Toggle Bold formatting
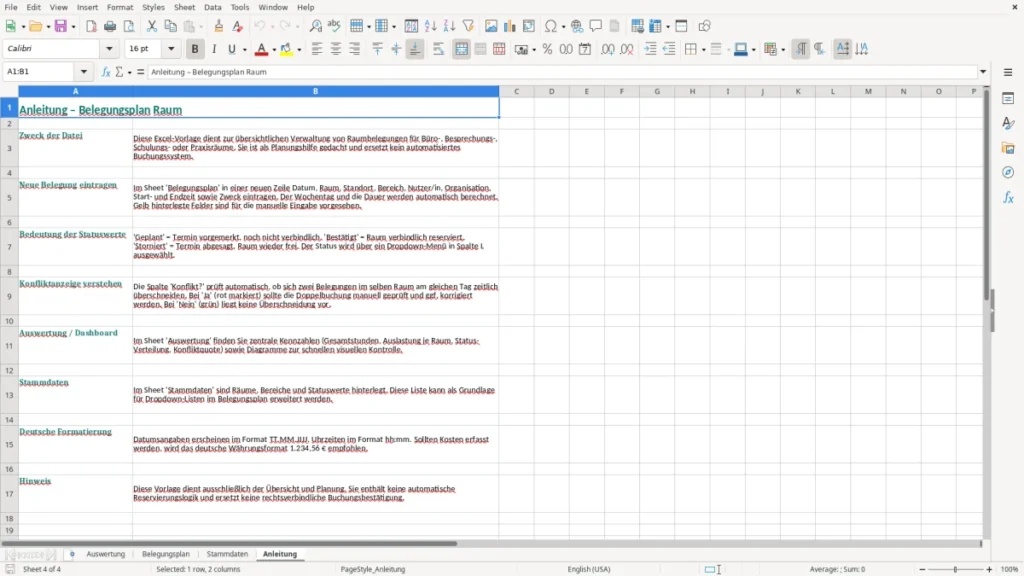The image size is (1024, 576). [195, 49]
